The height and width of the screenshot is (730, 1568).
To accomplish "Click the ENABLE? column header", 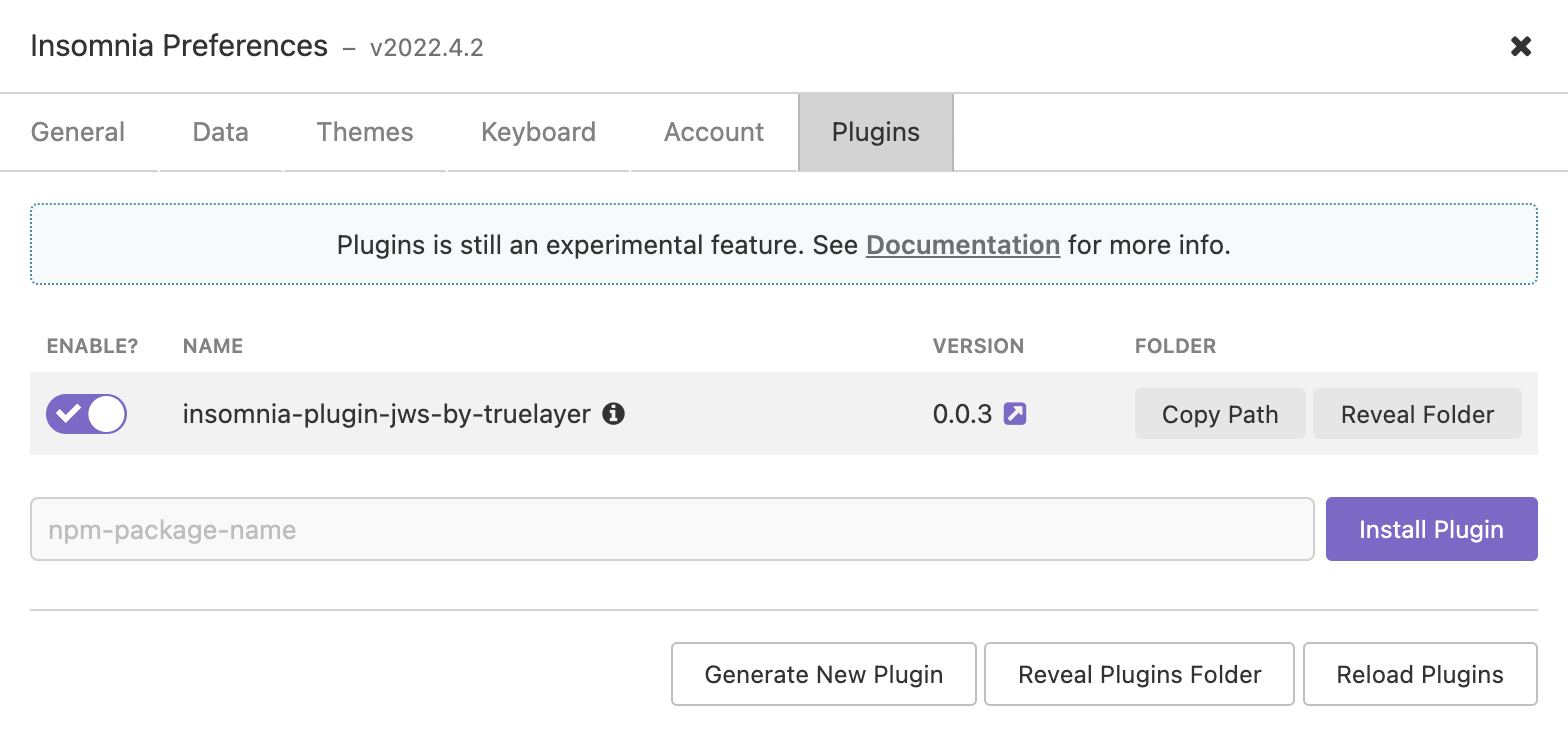I will point(92,346).
